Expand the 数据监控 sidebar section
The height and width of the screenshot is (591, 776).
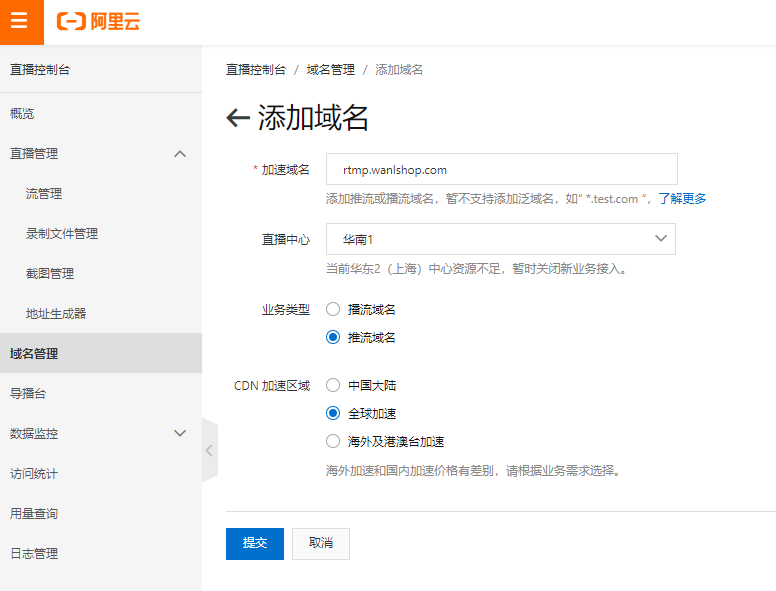point(180,434)
